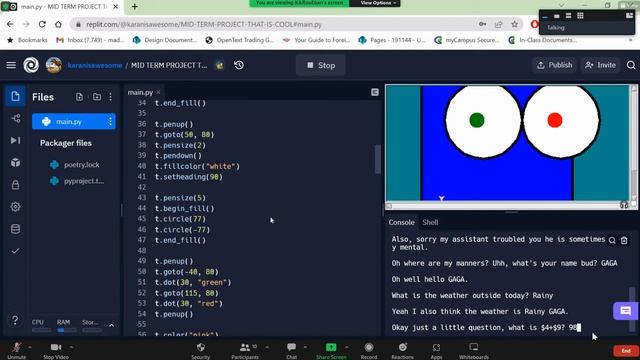This screenshot has height=360, width=640.
Task: Start Zoom Record
Action: click(x=369, y=350)
